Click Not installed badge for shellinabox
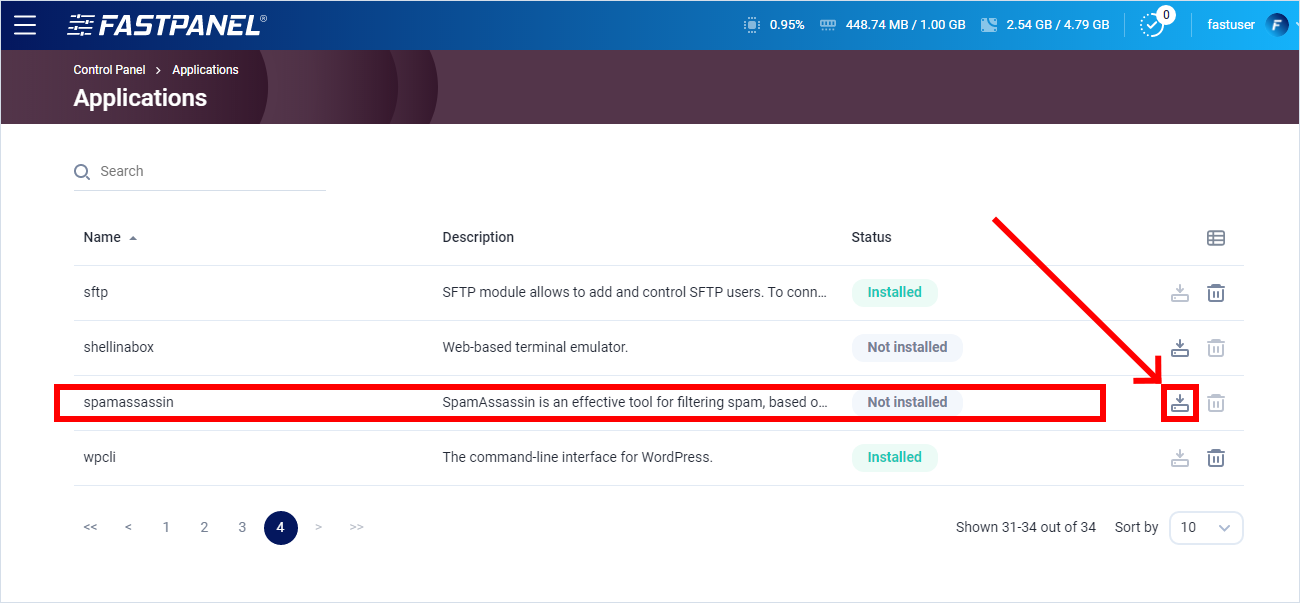 907,348
